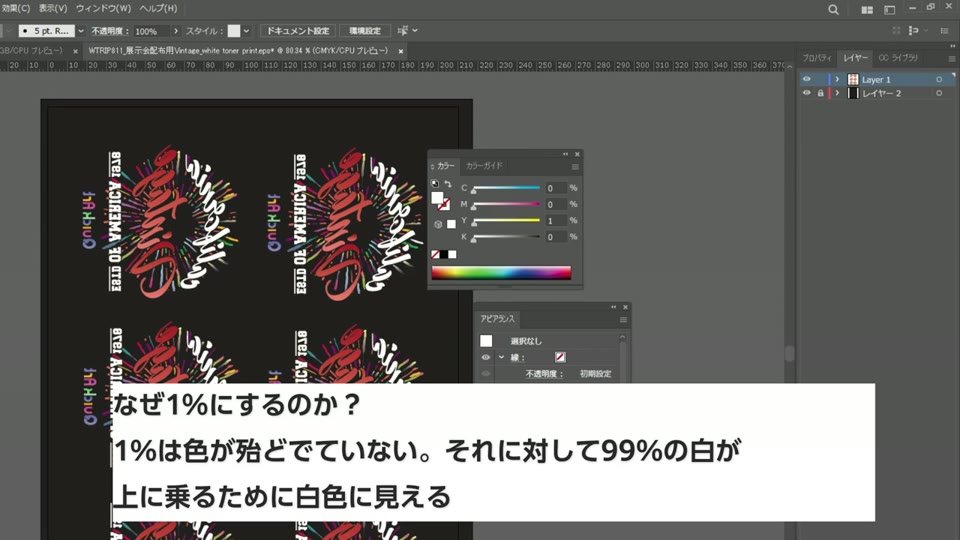This screenshot has height=540, width=960.
Task: Open the graphic style (スタイル) dropdown
Action: (x=246, y=31)
